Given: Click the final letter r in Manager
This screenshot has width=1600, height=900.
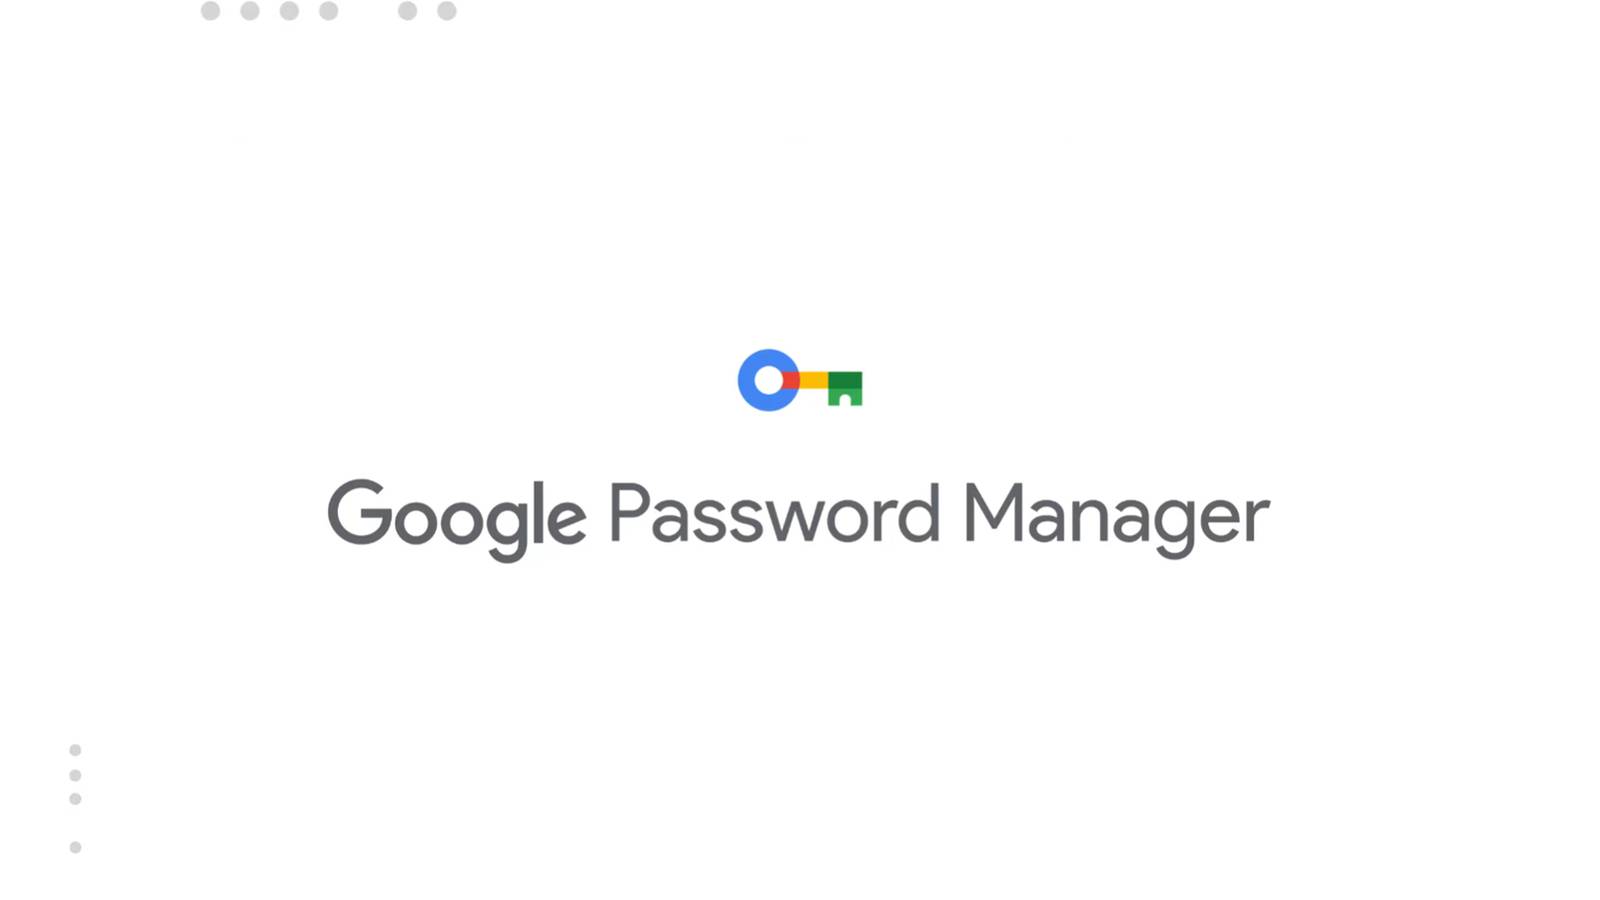Looking at the screenshot, I should (x=1257, y=520).
